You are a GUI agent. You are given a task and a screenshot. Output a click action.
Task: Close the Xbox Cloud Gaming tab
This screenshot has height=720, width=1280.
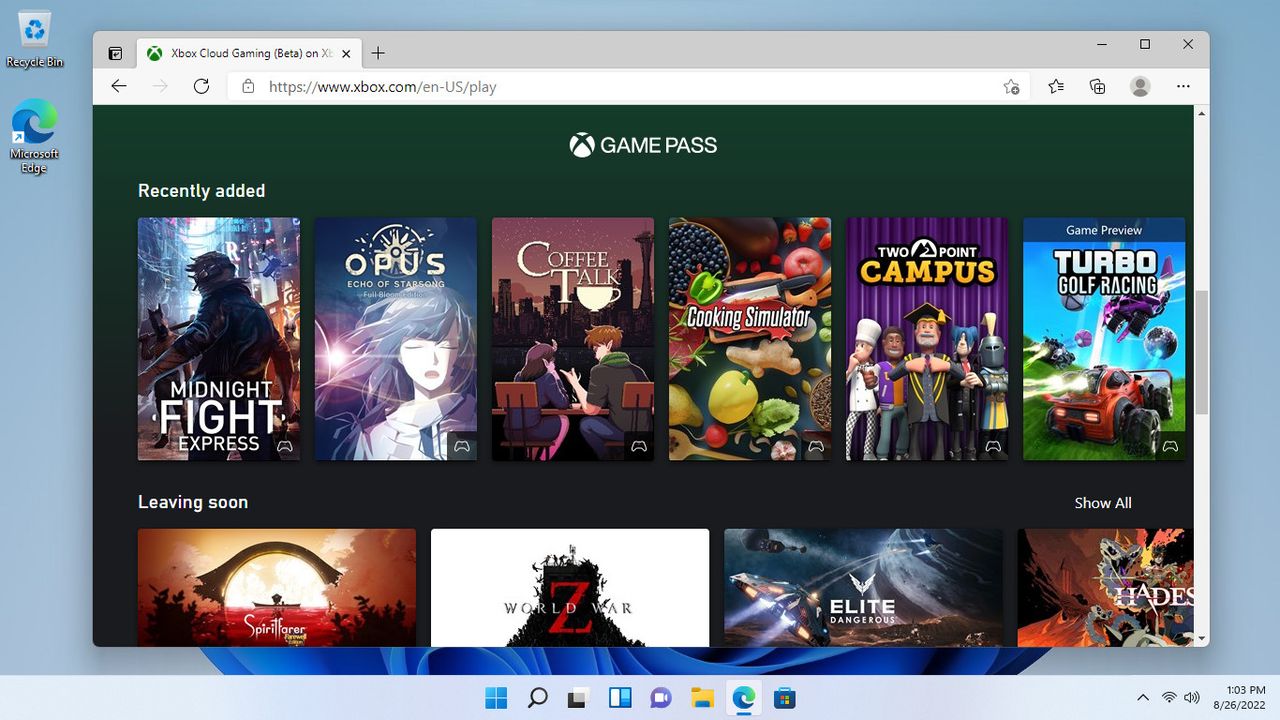pos(346,54)
